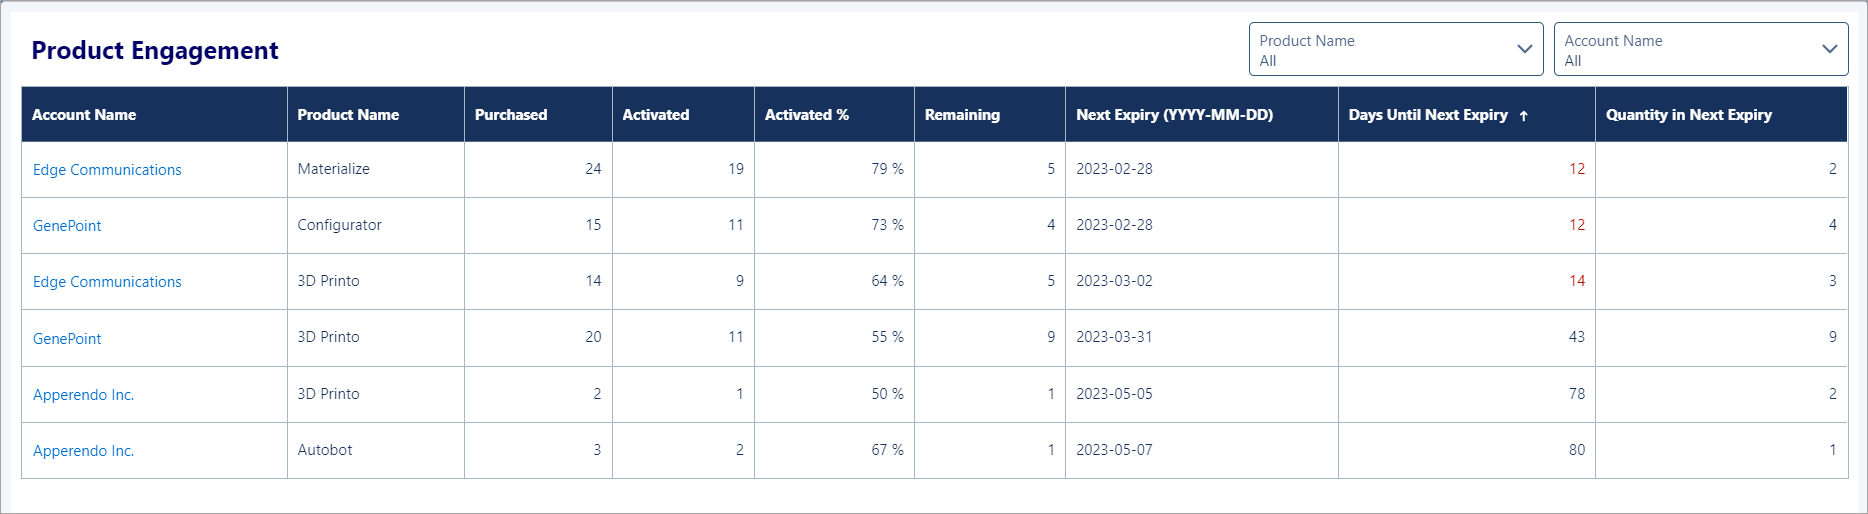The image size is (1868, 514).
Task: Open GenePoint link in Configurator row
Action: pos(67,226)
